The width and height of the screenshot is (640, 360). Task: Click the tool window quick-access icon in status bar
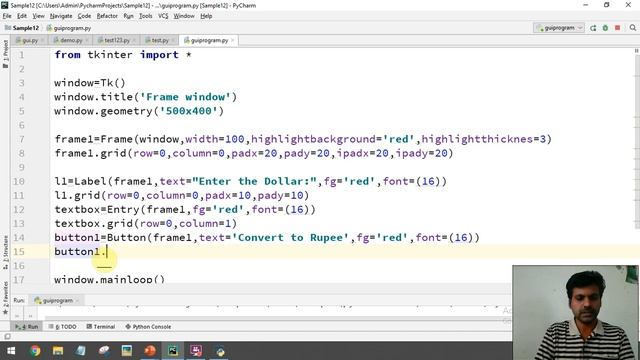[7, 336]
